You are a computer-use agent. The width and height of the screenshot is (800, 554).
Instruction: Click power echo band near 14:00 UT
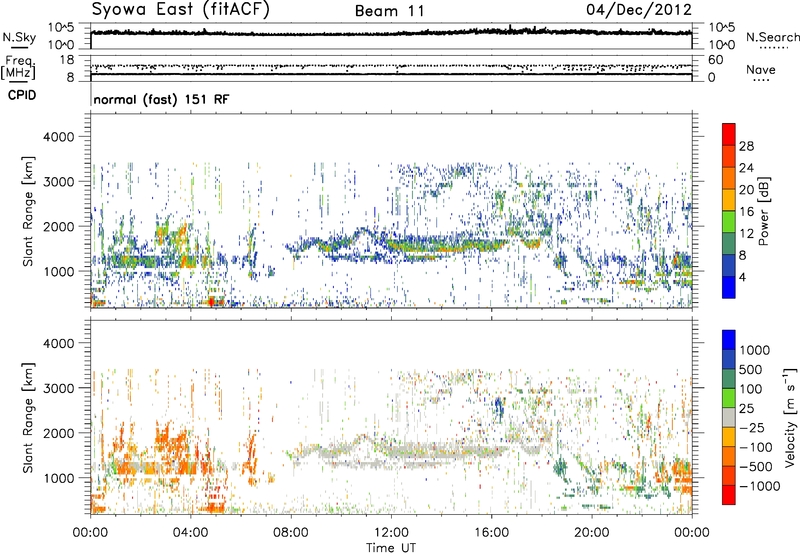(444, 246)
